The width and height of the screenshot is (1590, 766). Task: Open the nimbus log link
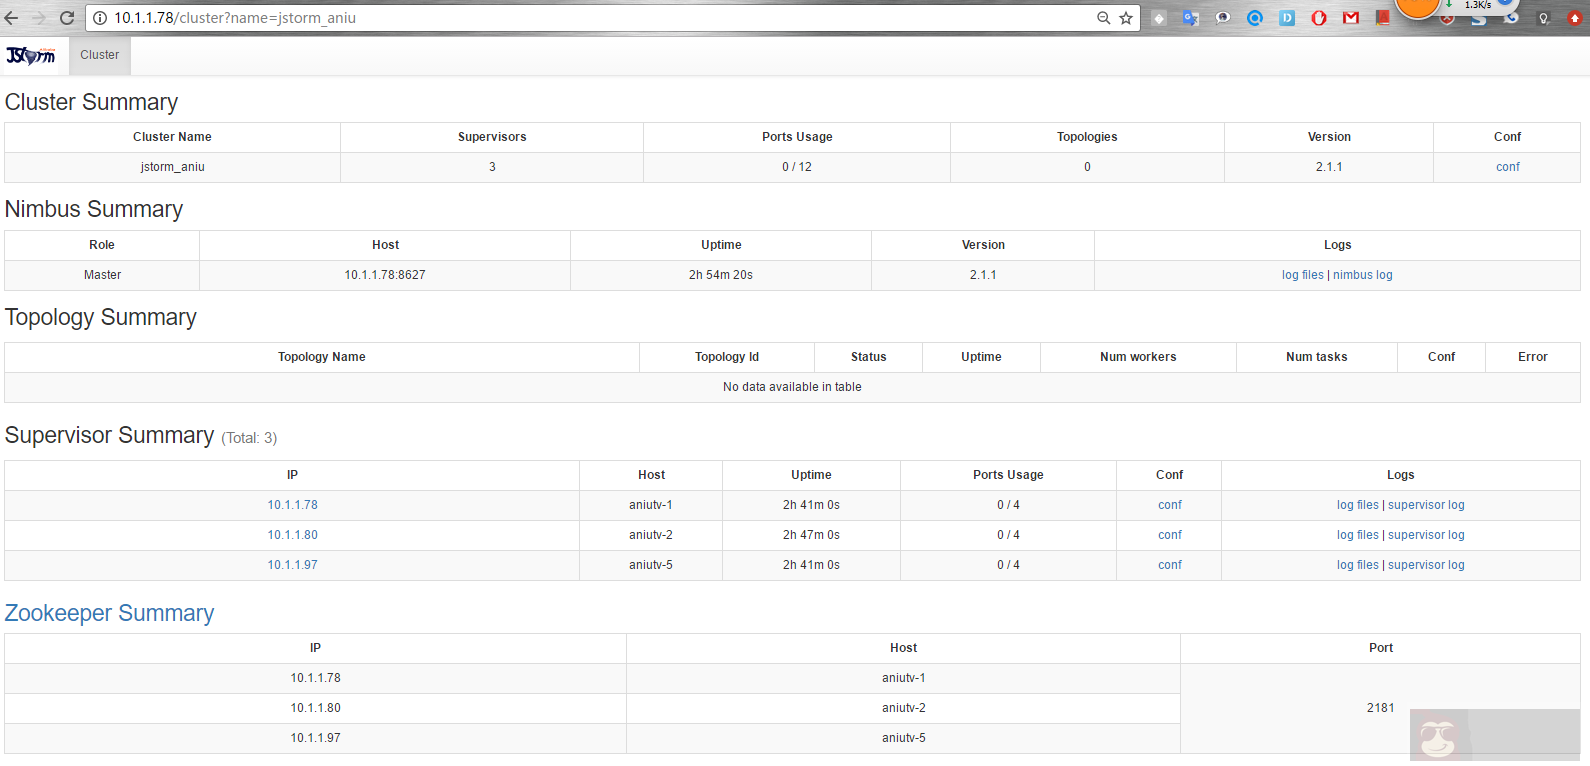point(1362,275)
